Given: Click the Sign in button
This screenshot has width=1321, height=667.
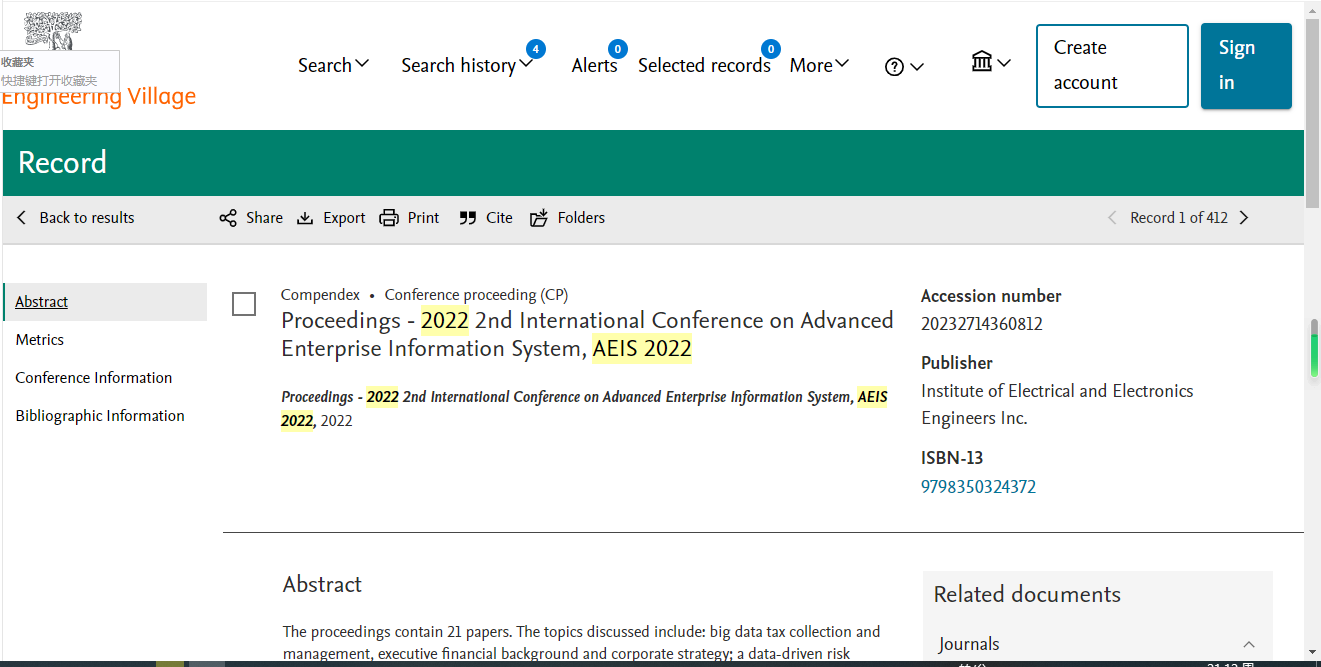Looking at the screenshot, I should tap(1246, 65).
